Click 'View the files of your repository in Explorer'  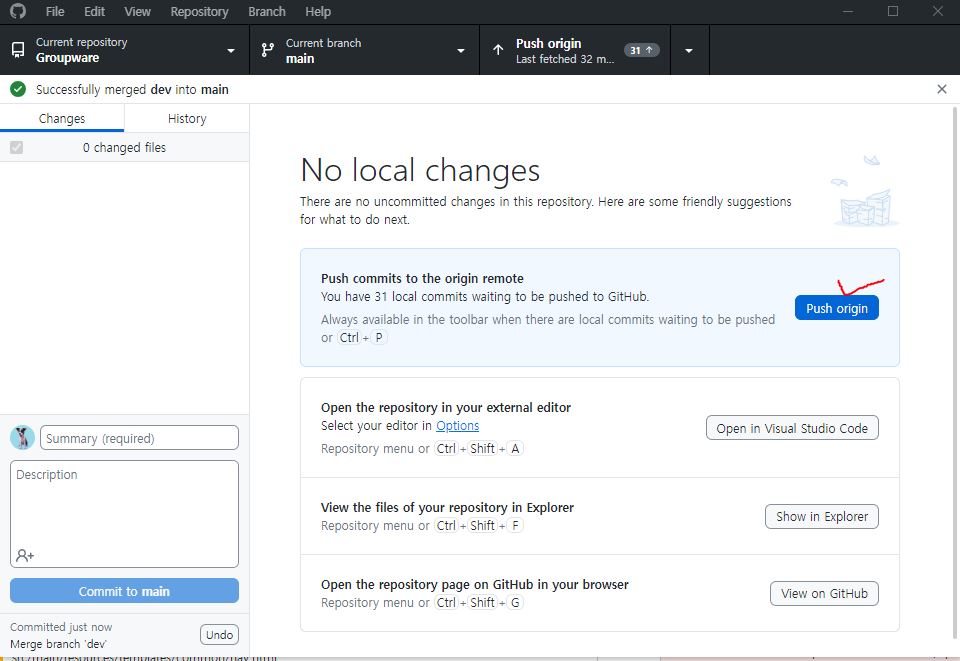tap(447, 507)
